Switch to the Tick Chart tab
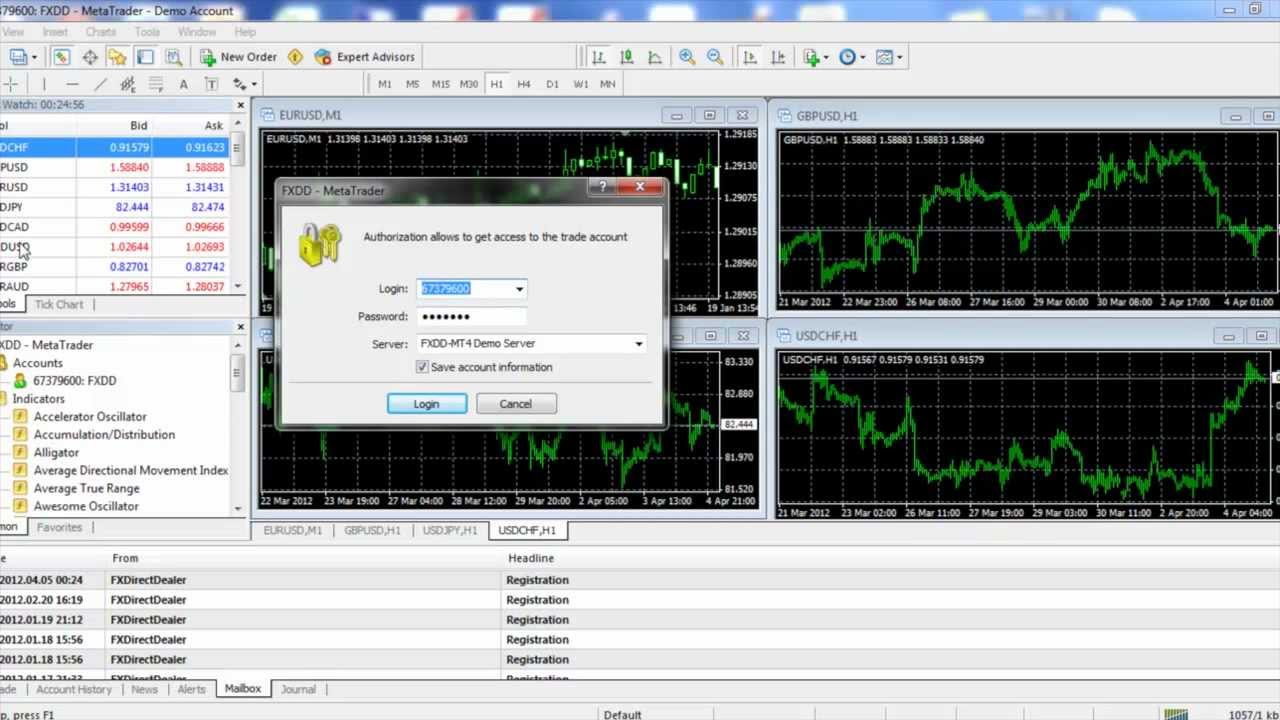 59,304
